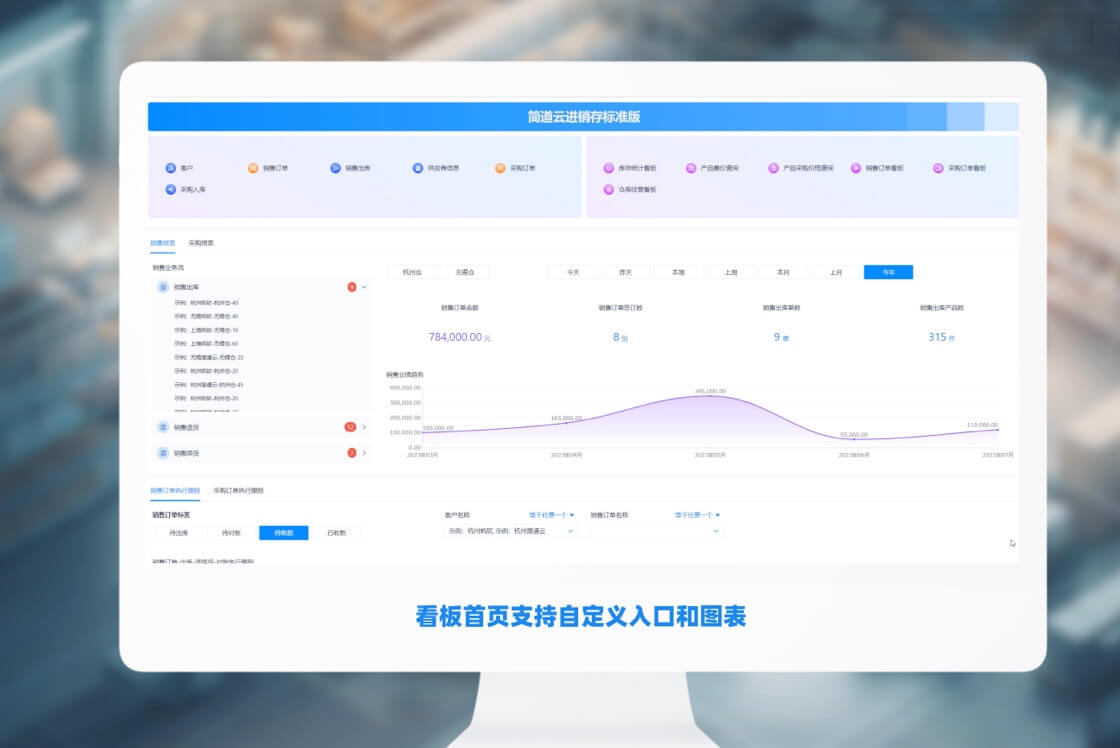Open the 客户 customer entry icon
Screen dimensions: 1120x748
point(171,168)
